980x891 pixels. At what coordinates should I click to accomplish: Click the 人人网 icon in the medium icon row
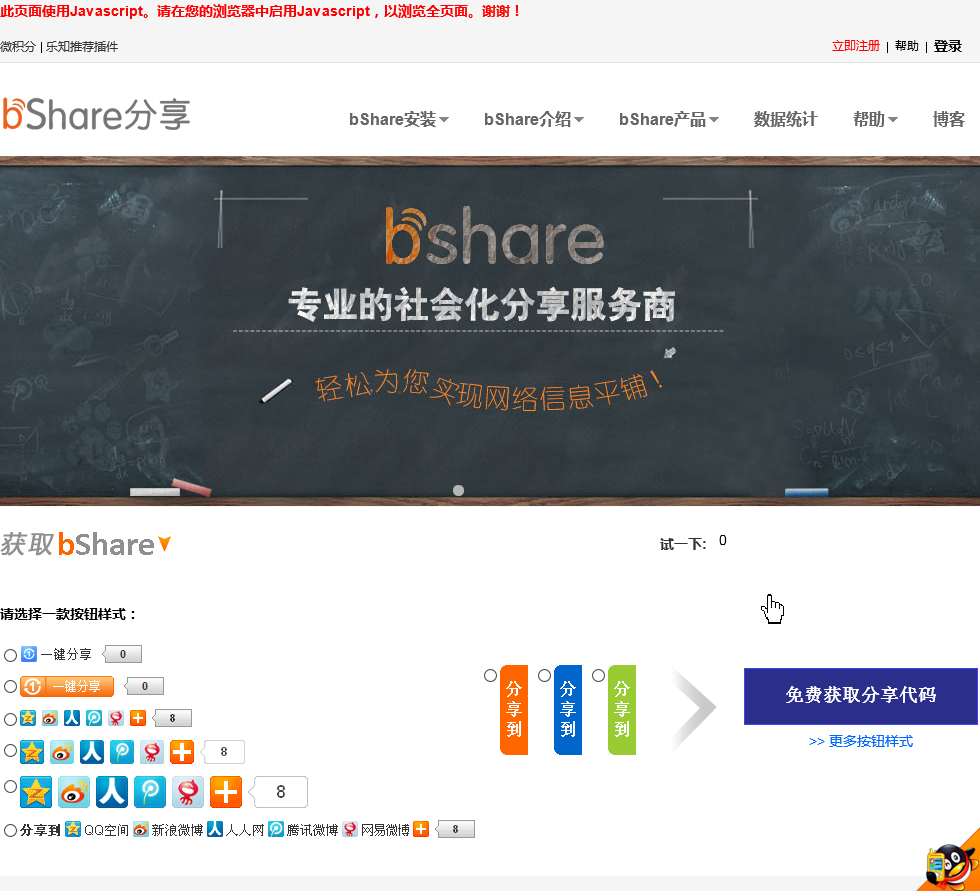coord(92,752)
